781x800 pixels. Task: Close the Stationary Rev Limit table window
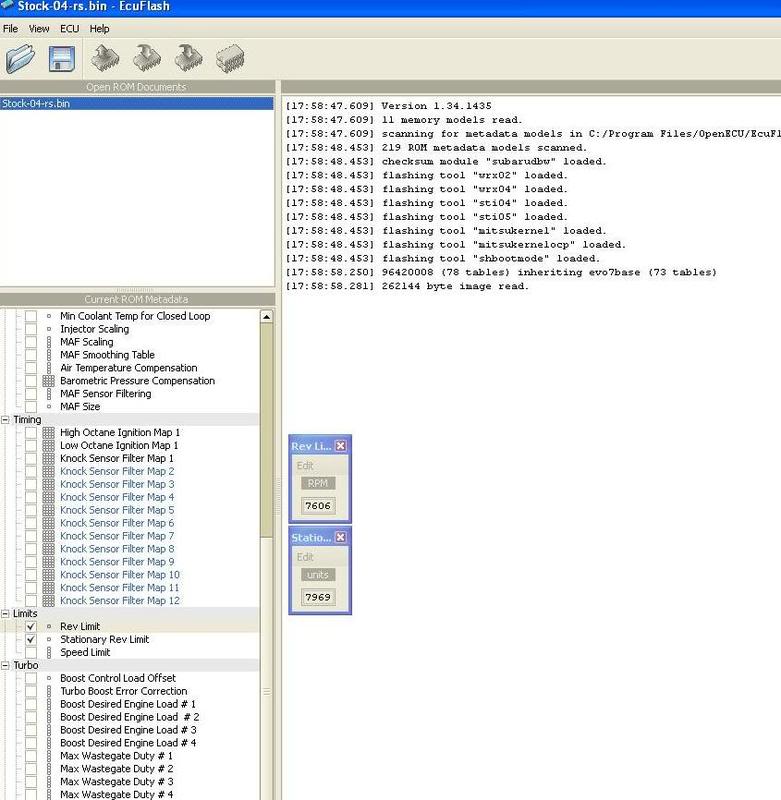[x=341, y=537]
